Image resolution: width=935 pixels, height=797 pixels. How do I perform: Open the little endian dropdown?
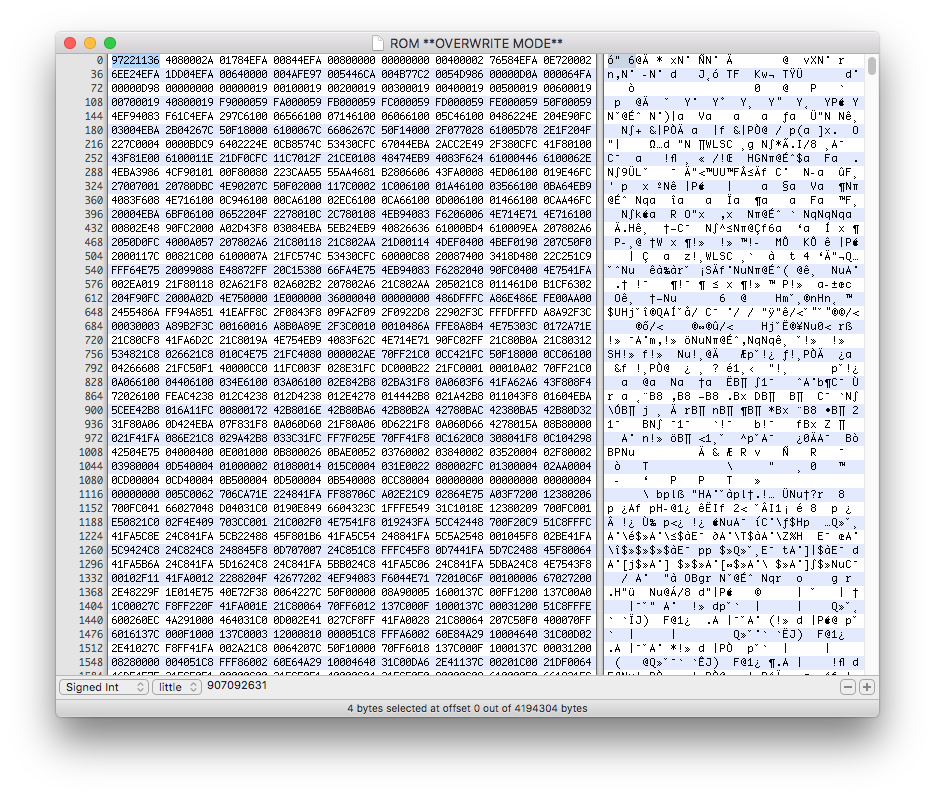(x=177, y=687)
